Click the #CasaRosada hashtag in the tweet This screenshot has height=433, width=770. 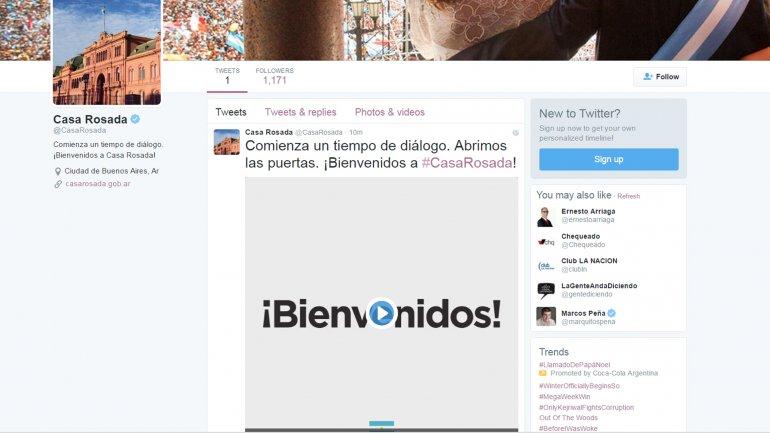coord(467,162)
